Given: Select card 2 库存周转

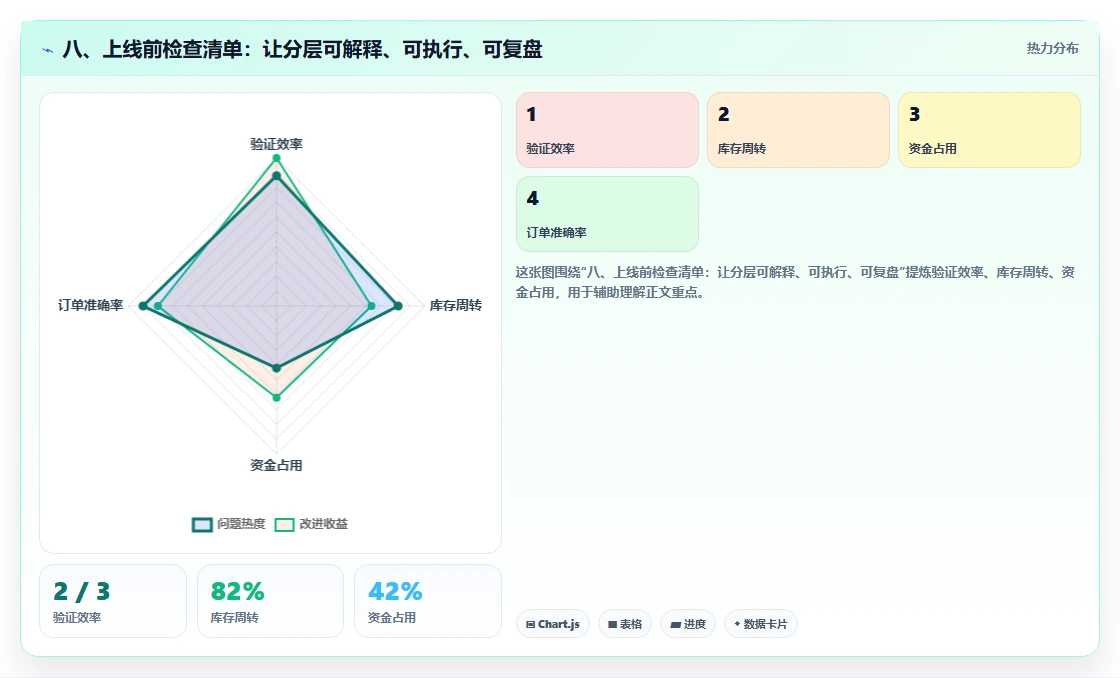Looking at the screenshot, I should 798,130.
